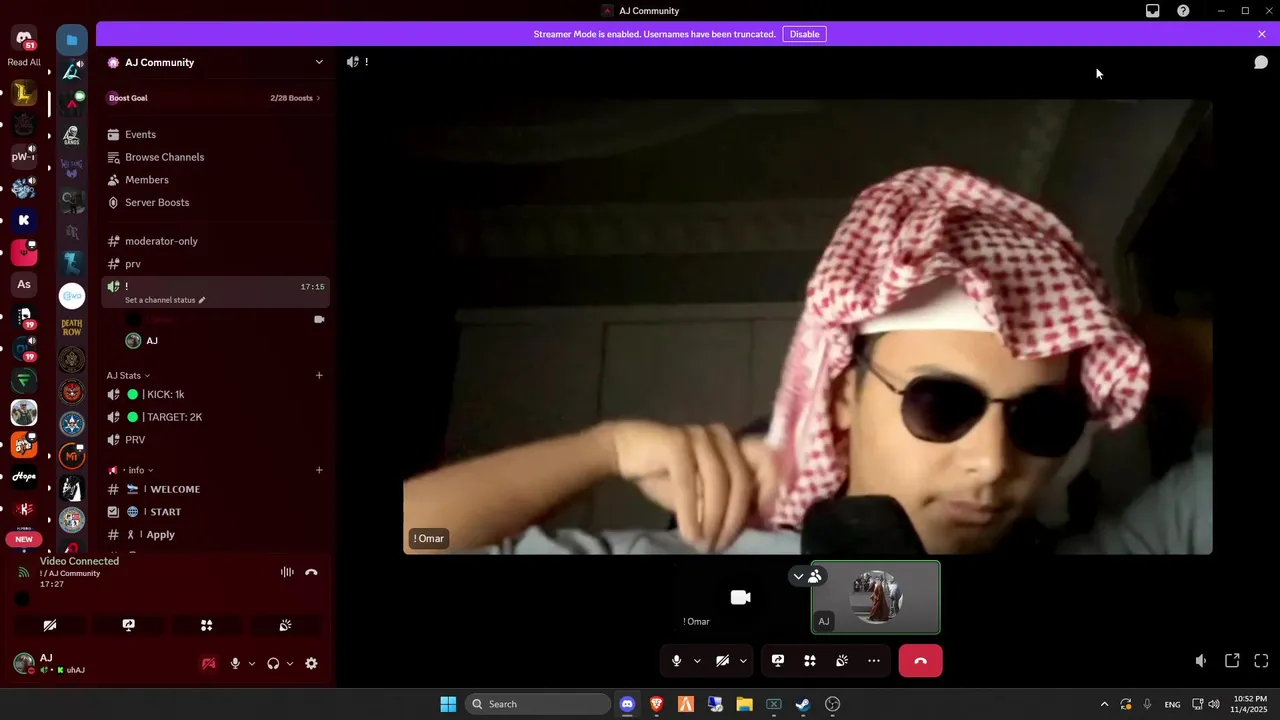Open the Death Row server icon
The image size is (1280, 720).
(x=72, y=327)
